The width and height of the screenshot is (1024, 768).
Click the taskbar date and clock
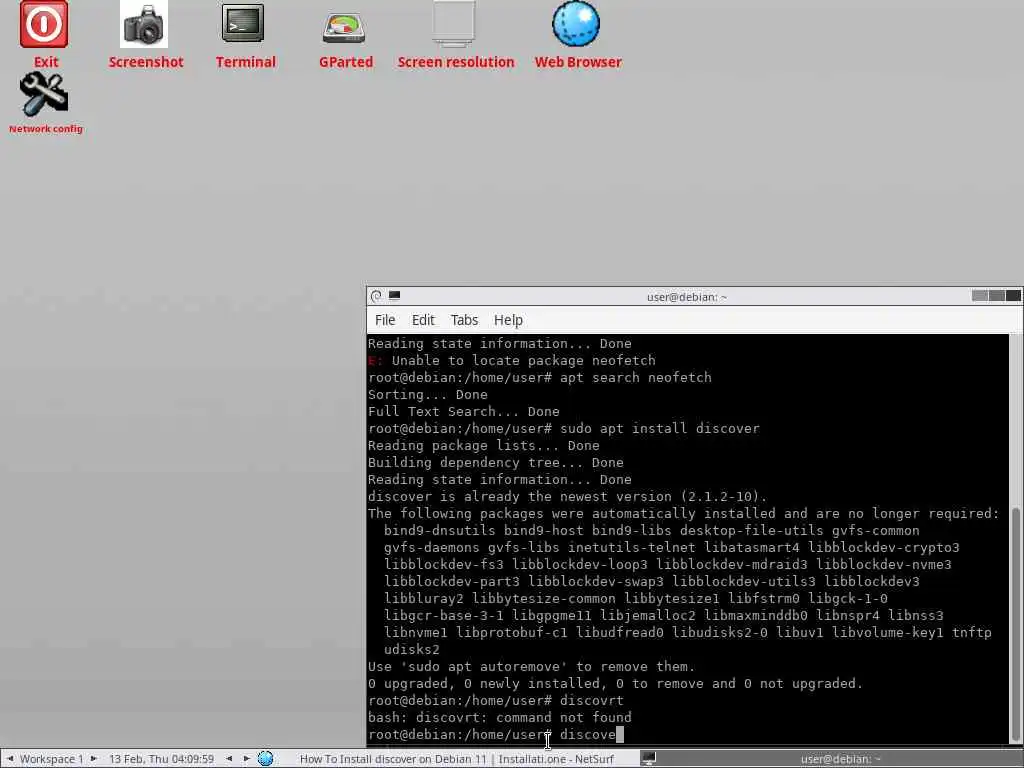[x=161, y=759]
